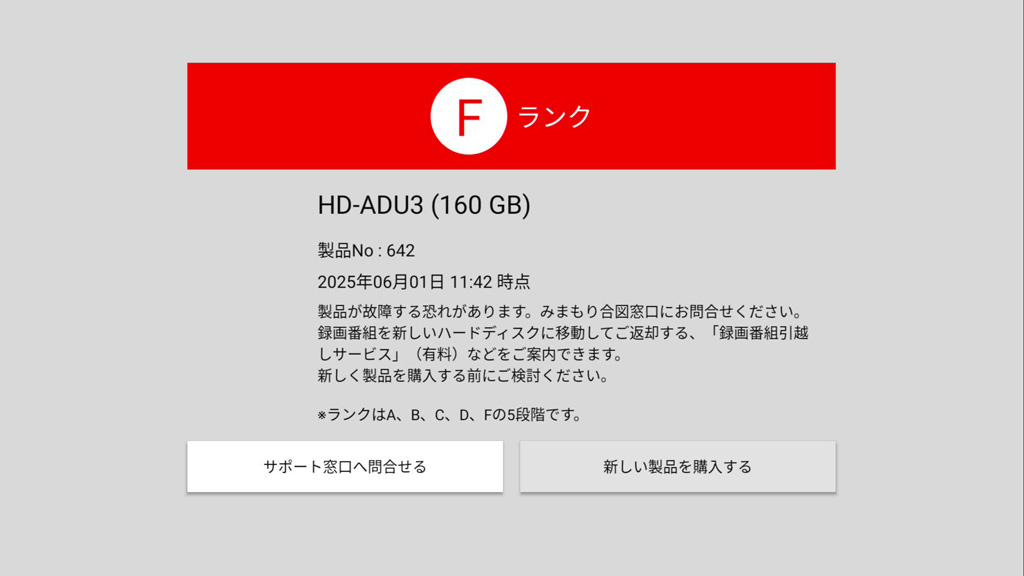Image resolution: width=1024 pixels, height=576 pixels.
Task: Click the ※ランクは footnote beginning
Action: point(351,415)
